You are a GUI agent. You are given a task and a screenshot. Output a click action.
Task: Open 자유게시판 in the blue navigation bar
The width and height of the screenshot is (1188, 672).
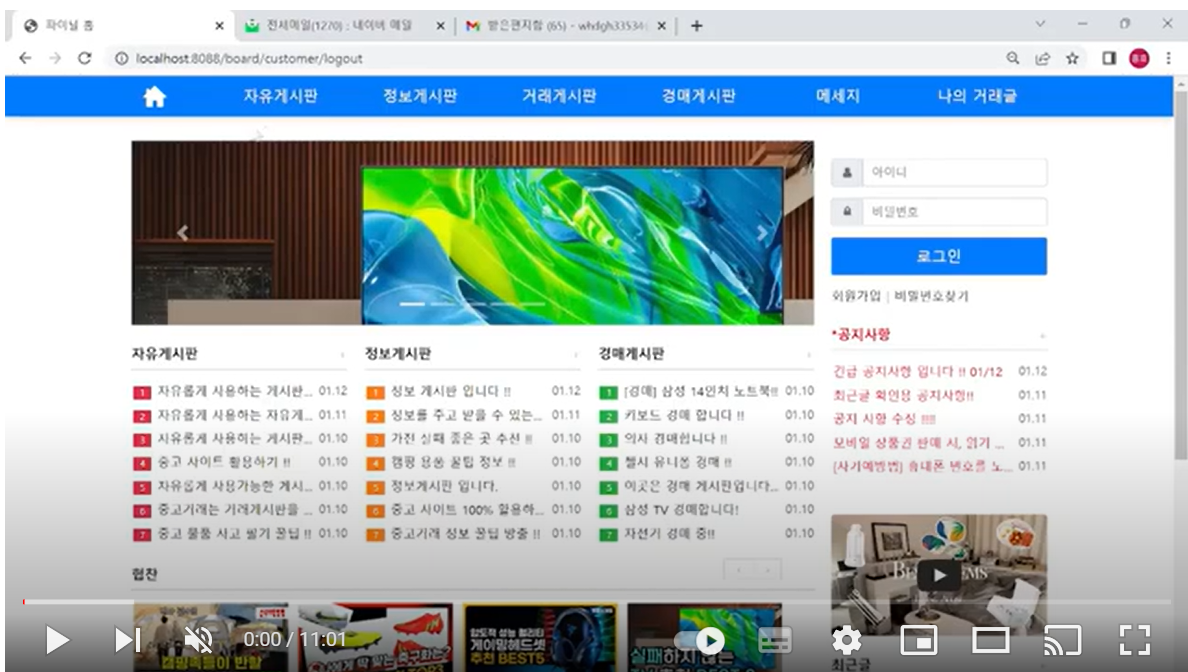pyautogui.click(x=280, y=96)
